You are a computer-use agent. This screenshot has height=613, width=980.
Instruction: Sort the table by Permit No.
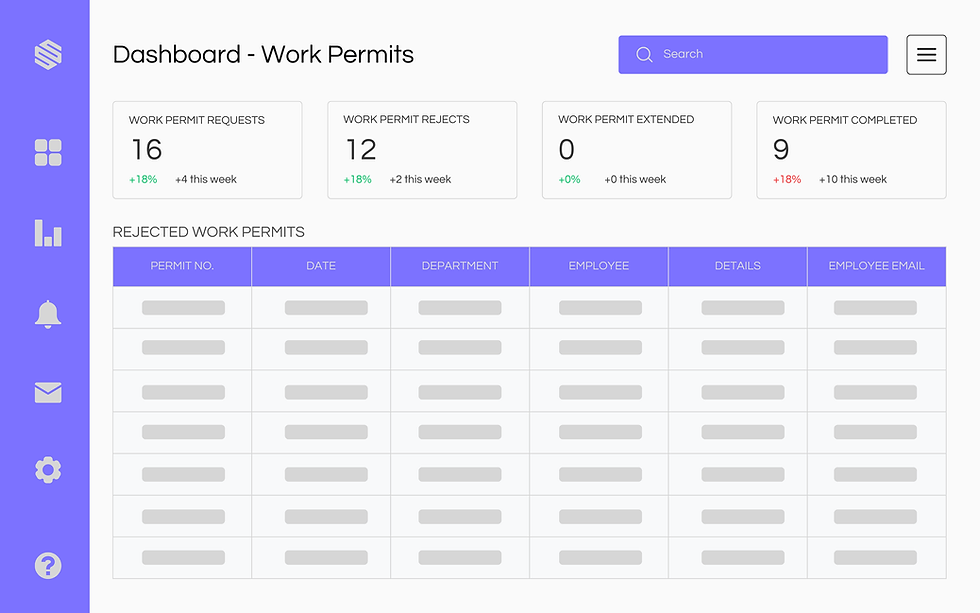tap(181, 266)
